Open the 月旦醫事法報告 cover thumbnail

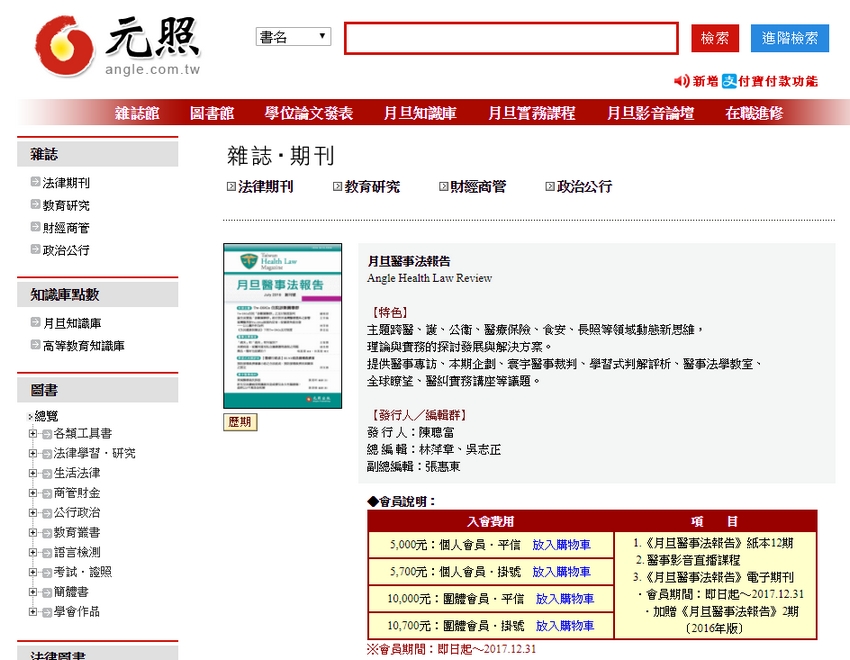pyautogui.click(x=282, y=326)
